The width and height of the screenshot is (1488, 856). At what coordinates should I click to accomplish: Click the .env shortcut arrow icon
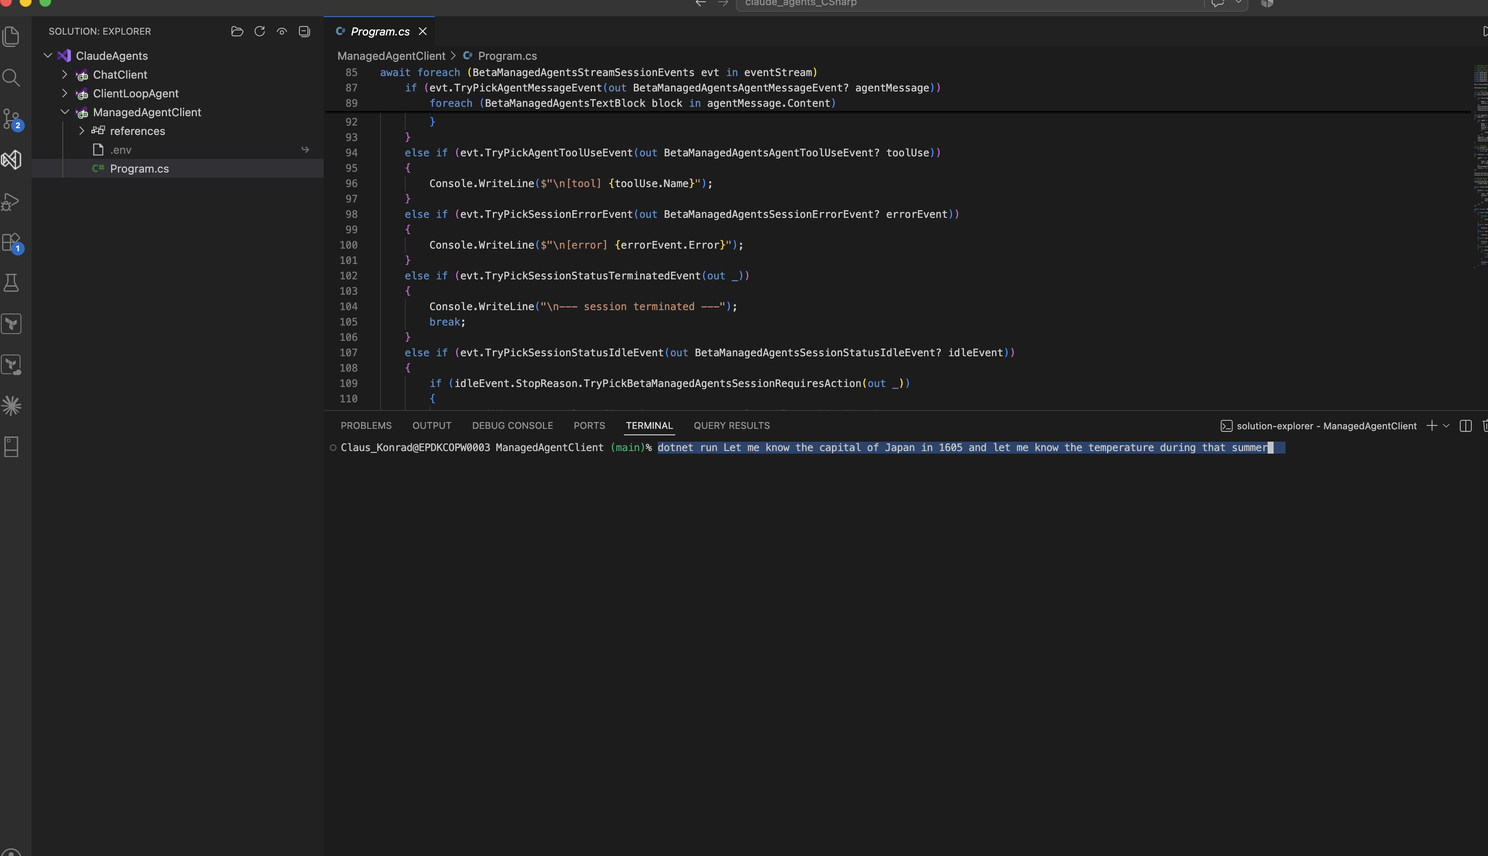(x=305, y=150)
